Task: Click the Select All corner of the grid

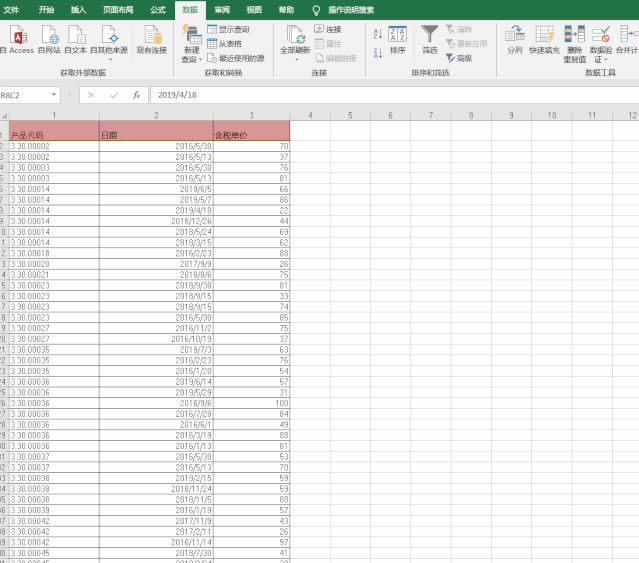Action: [x=4, y=116]
